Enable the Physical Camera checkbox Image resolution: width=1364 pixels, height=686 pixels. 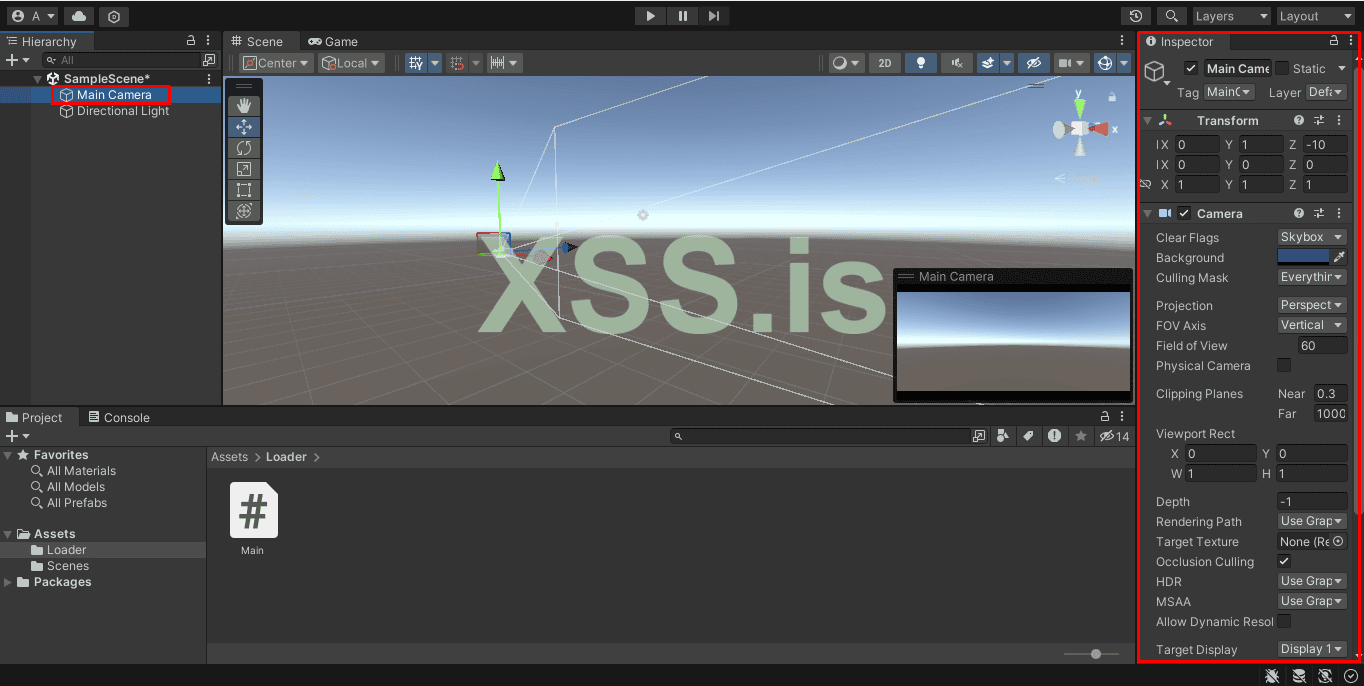pyautogui.click(x=1284, y=366)
